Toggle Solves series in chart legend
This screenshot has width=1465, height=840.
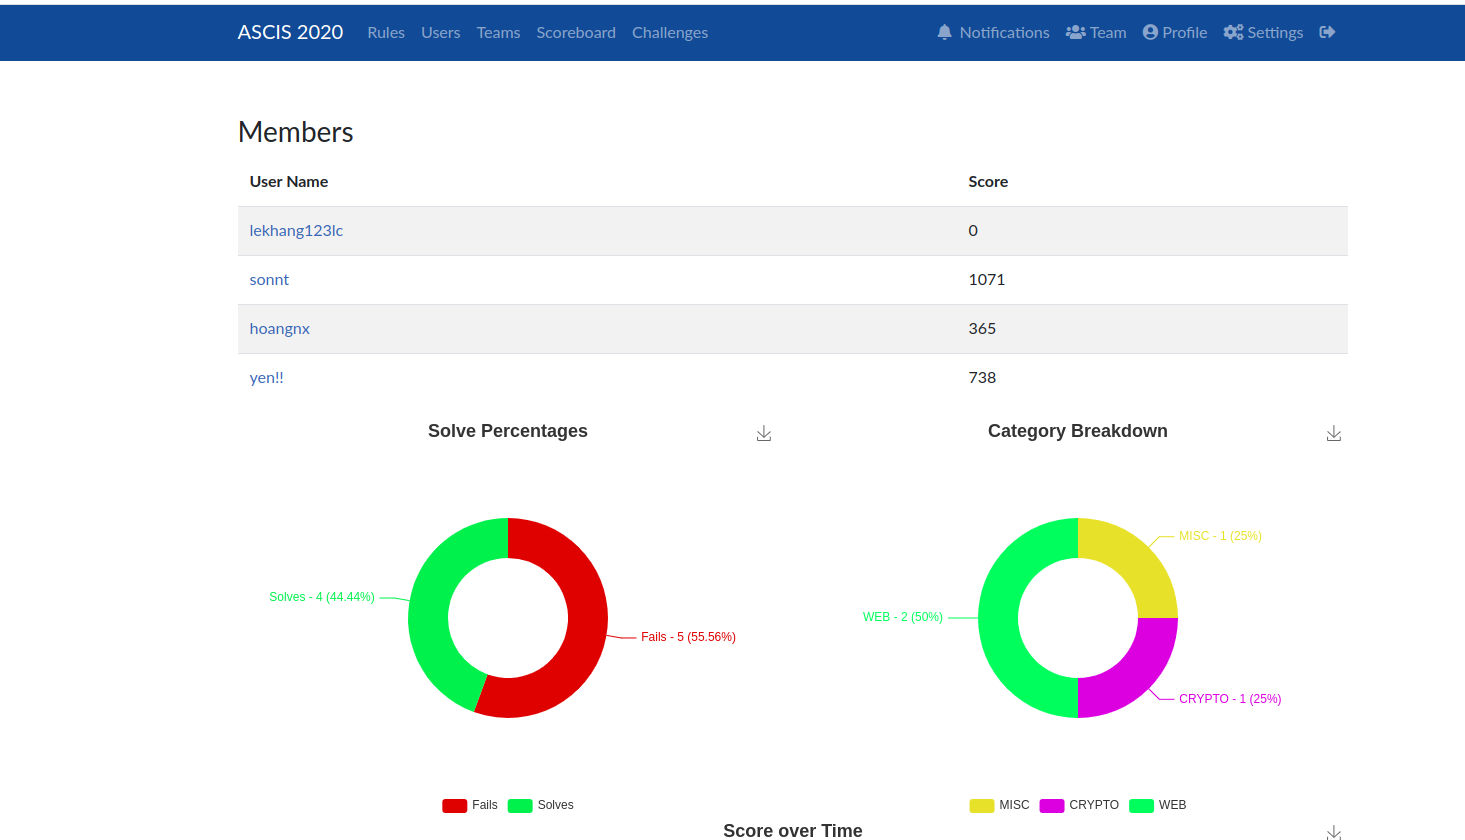pos(541,805)
